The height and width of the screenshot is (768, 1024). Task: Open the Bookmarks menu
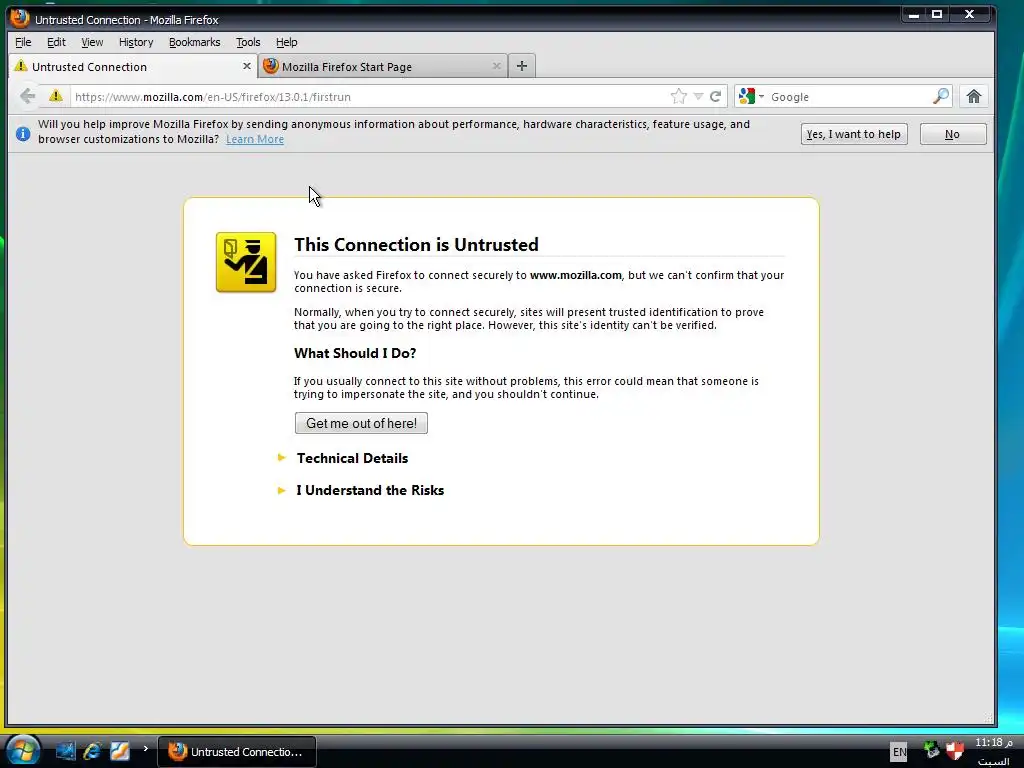click(195, 42)
